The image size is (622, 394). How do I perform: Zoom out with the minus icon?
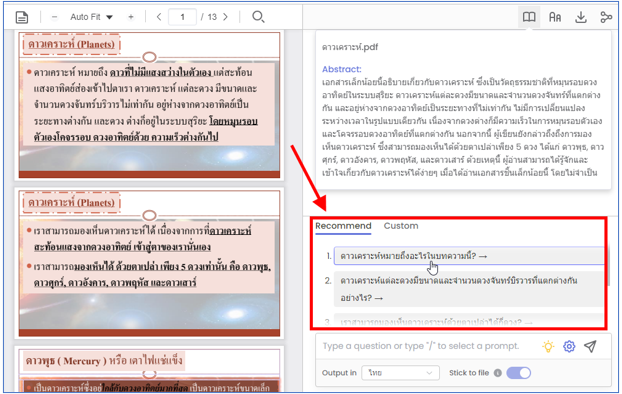tap(55, 17)
